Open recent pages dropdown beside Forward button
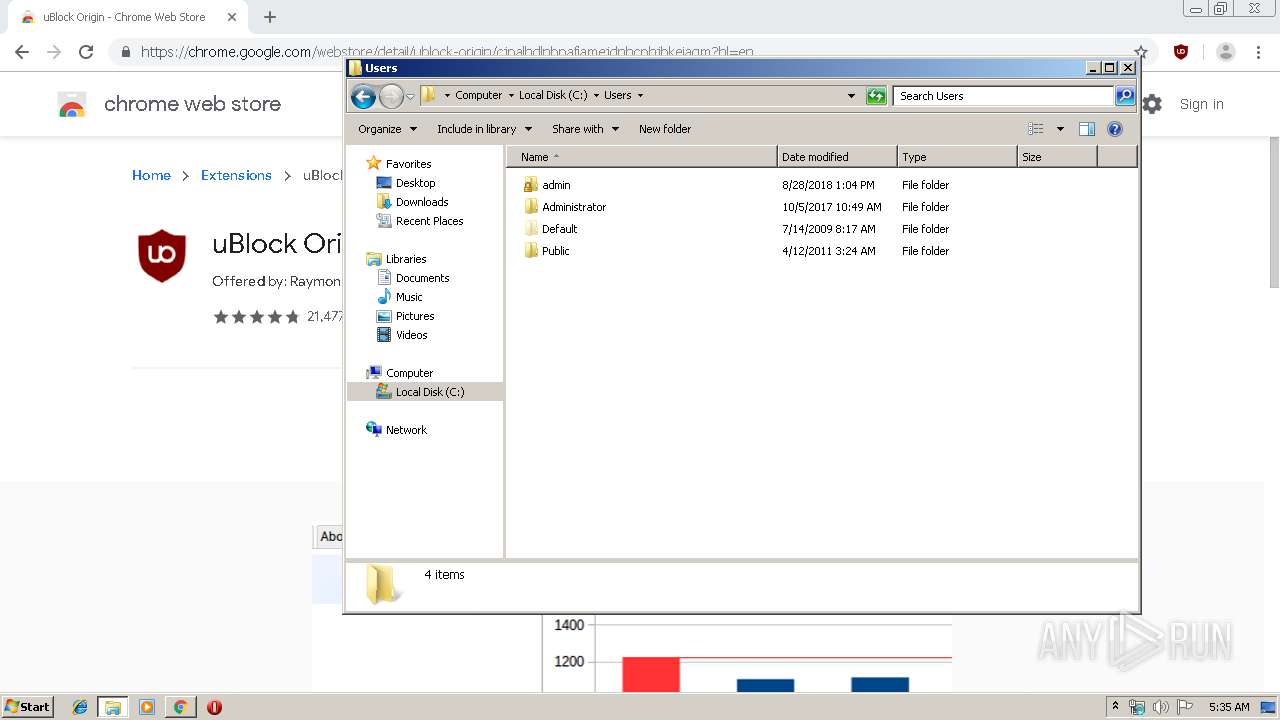The width and height of the screenshot is (1280, 720). [410, 97]
